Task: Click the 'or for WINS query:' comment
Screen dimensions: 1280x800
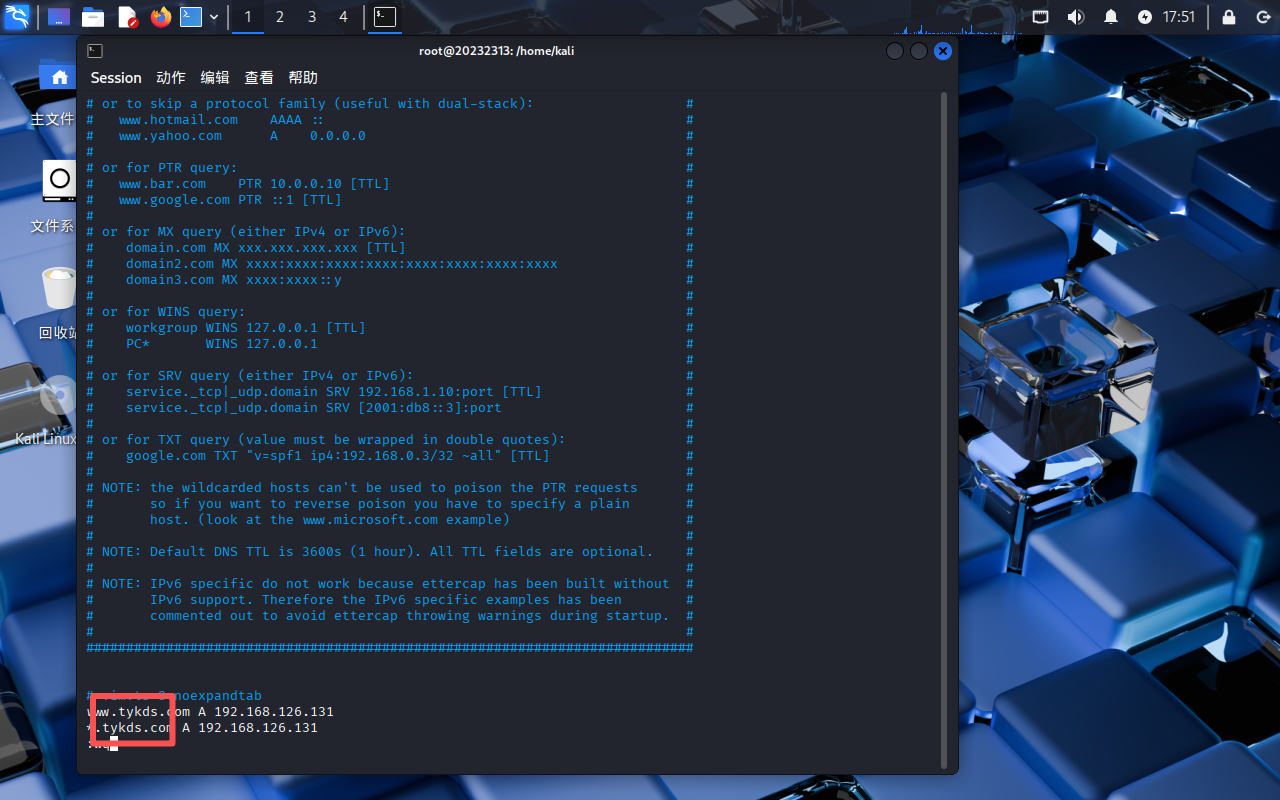Action: point(174,312)
